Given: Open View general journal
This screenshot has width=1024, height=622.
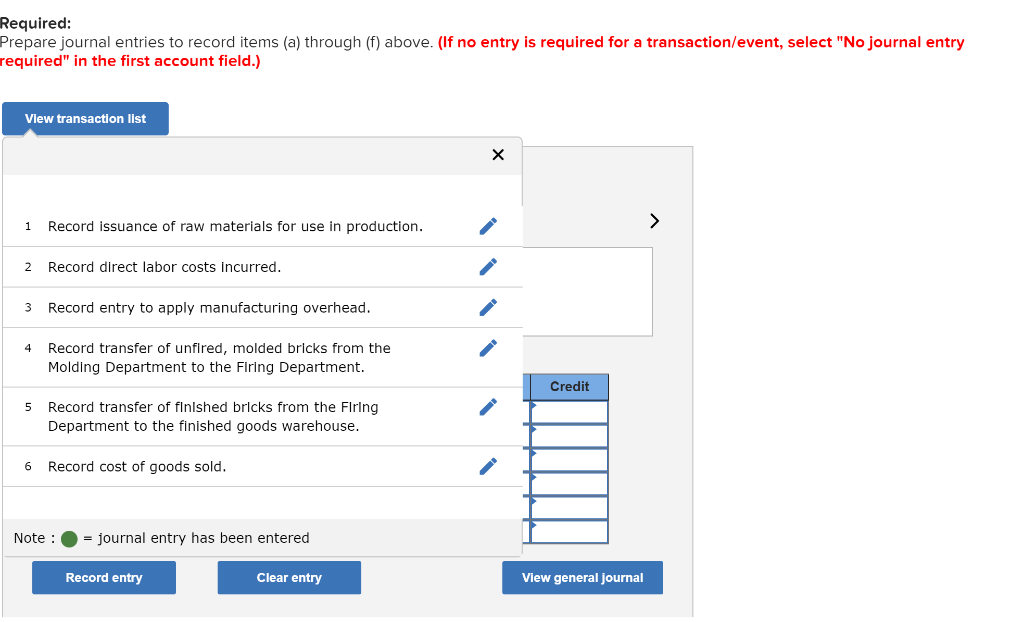Looking at the screenshot, I should (583, 578).
